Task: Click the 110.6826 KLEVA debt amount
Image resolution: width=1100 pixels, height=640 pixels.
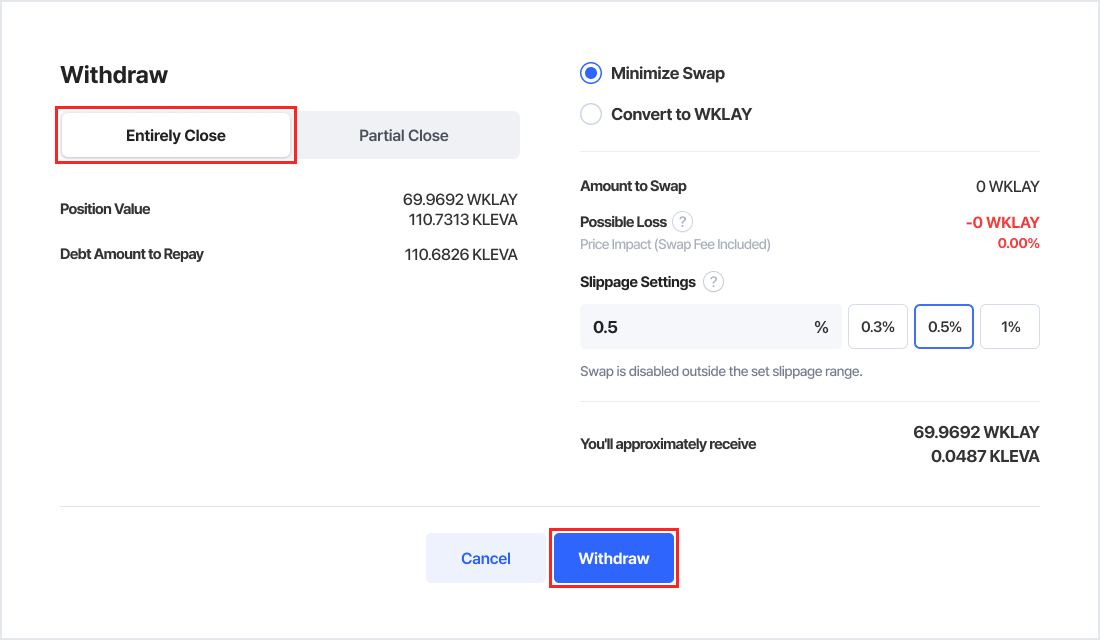Action: (461, 255)
